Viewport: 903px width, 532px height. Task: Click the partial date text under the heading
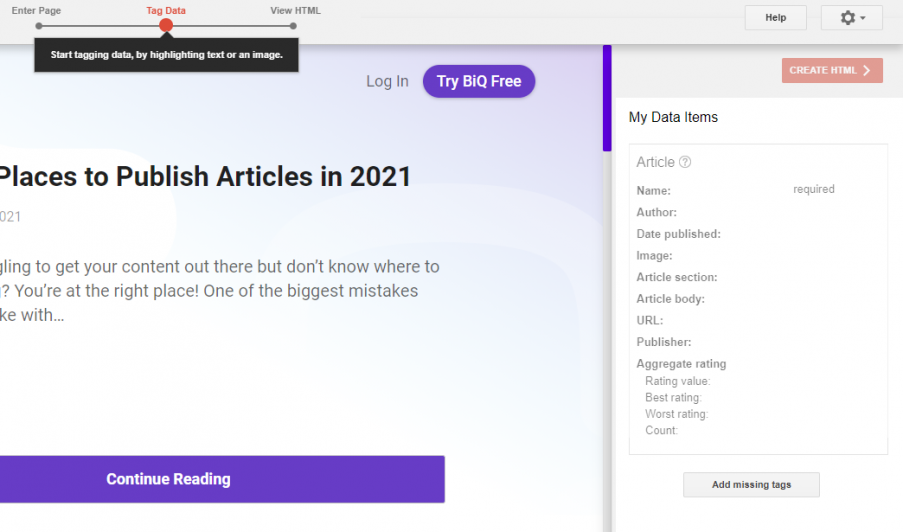coord(10,216)
